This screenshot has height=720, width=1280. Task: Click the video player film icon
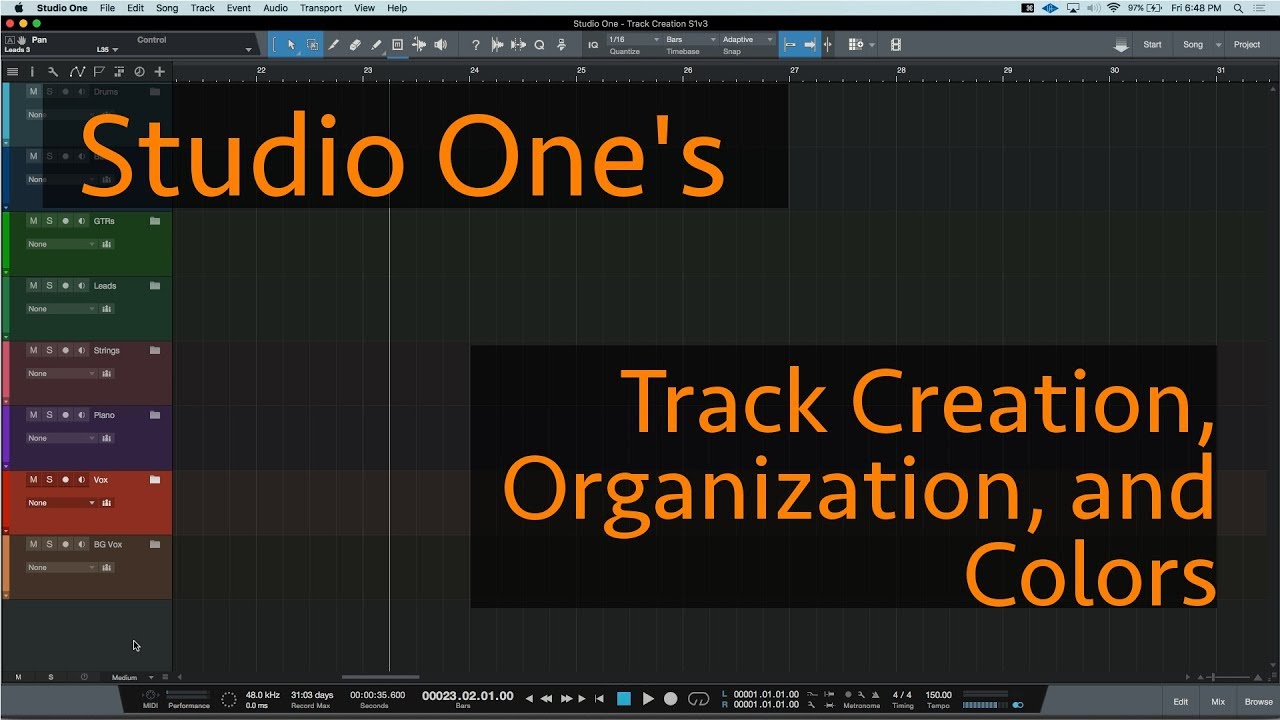[x=895, y=45]
